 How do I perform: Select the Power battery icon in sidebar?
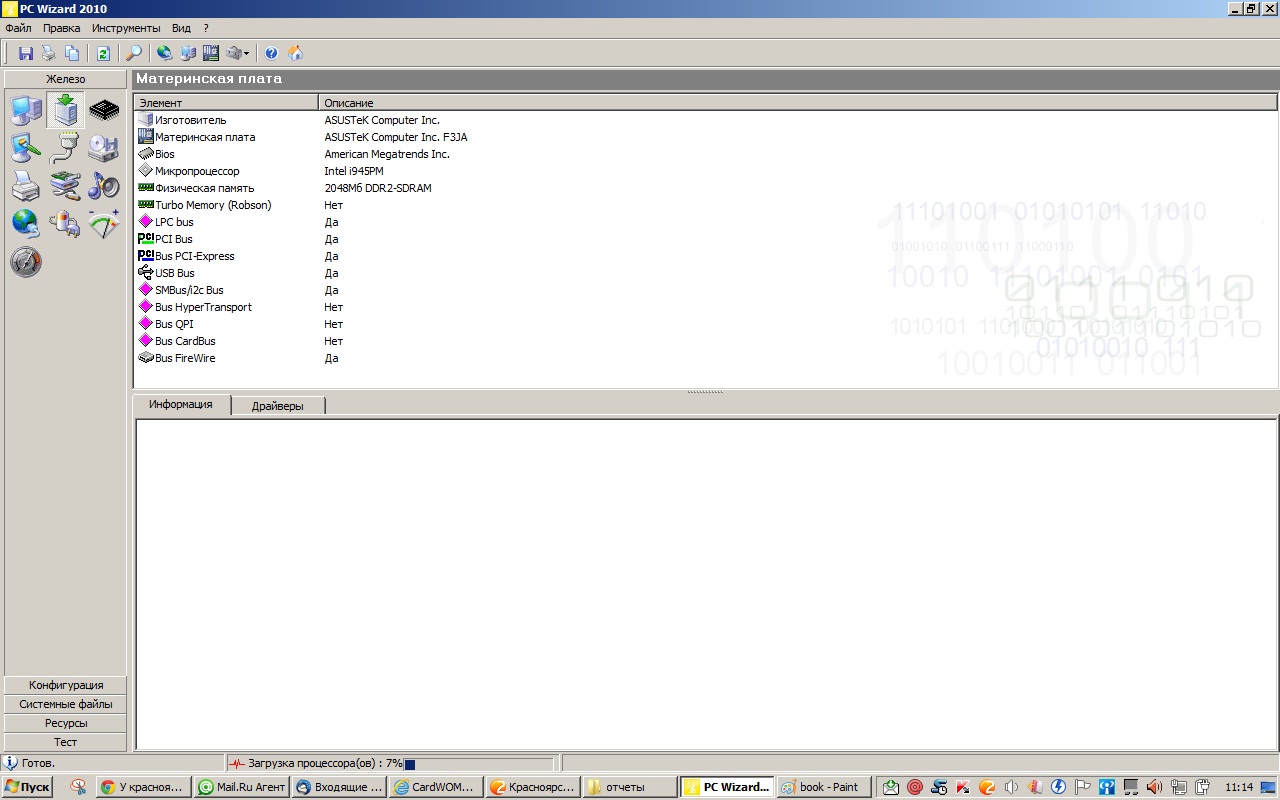[x=65, y=224]
